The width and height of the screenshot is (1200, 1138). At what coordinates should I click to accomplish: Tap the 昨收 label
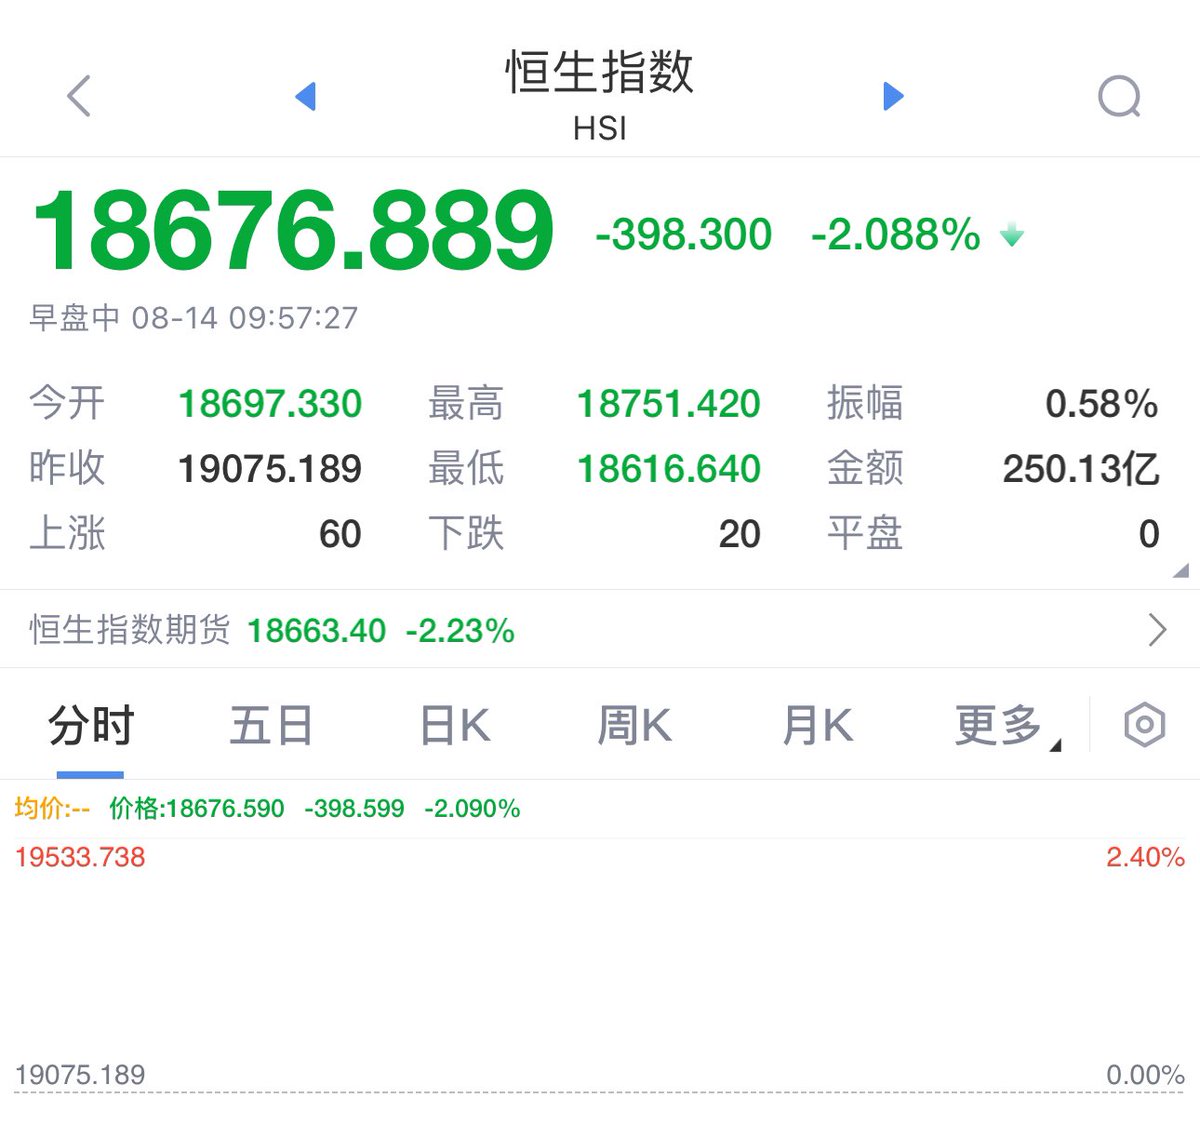(67, 469)
